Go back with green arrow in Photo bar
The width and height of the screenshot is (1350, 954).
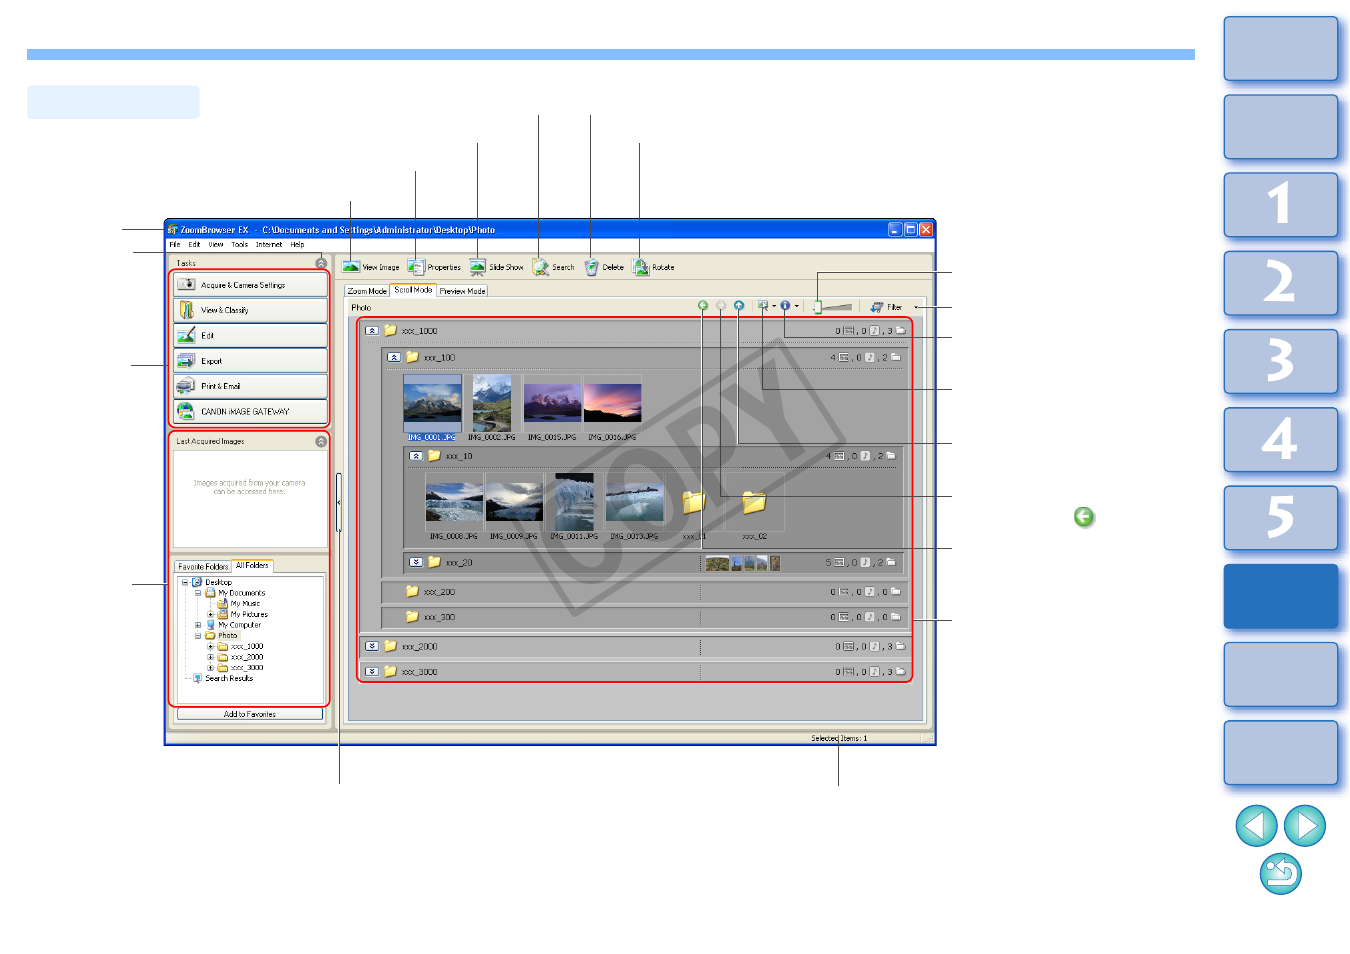click(x=703, y=306)
